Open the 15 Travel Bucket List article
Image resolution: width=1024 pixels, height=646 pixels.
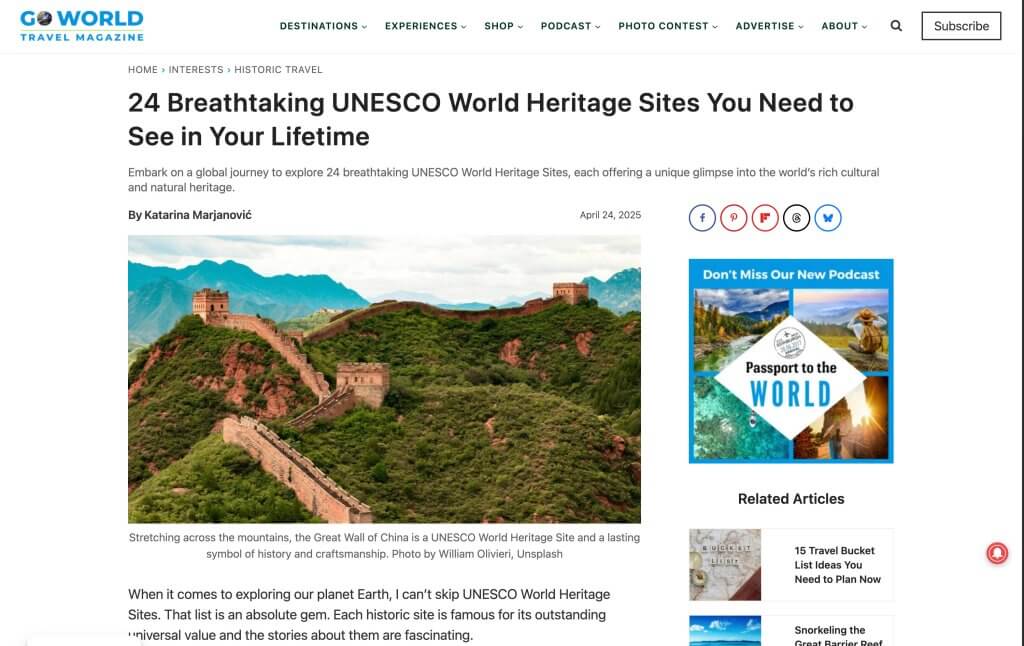pos(838,565)
